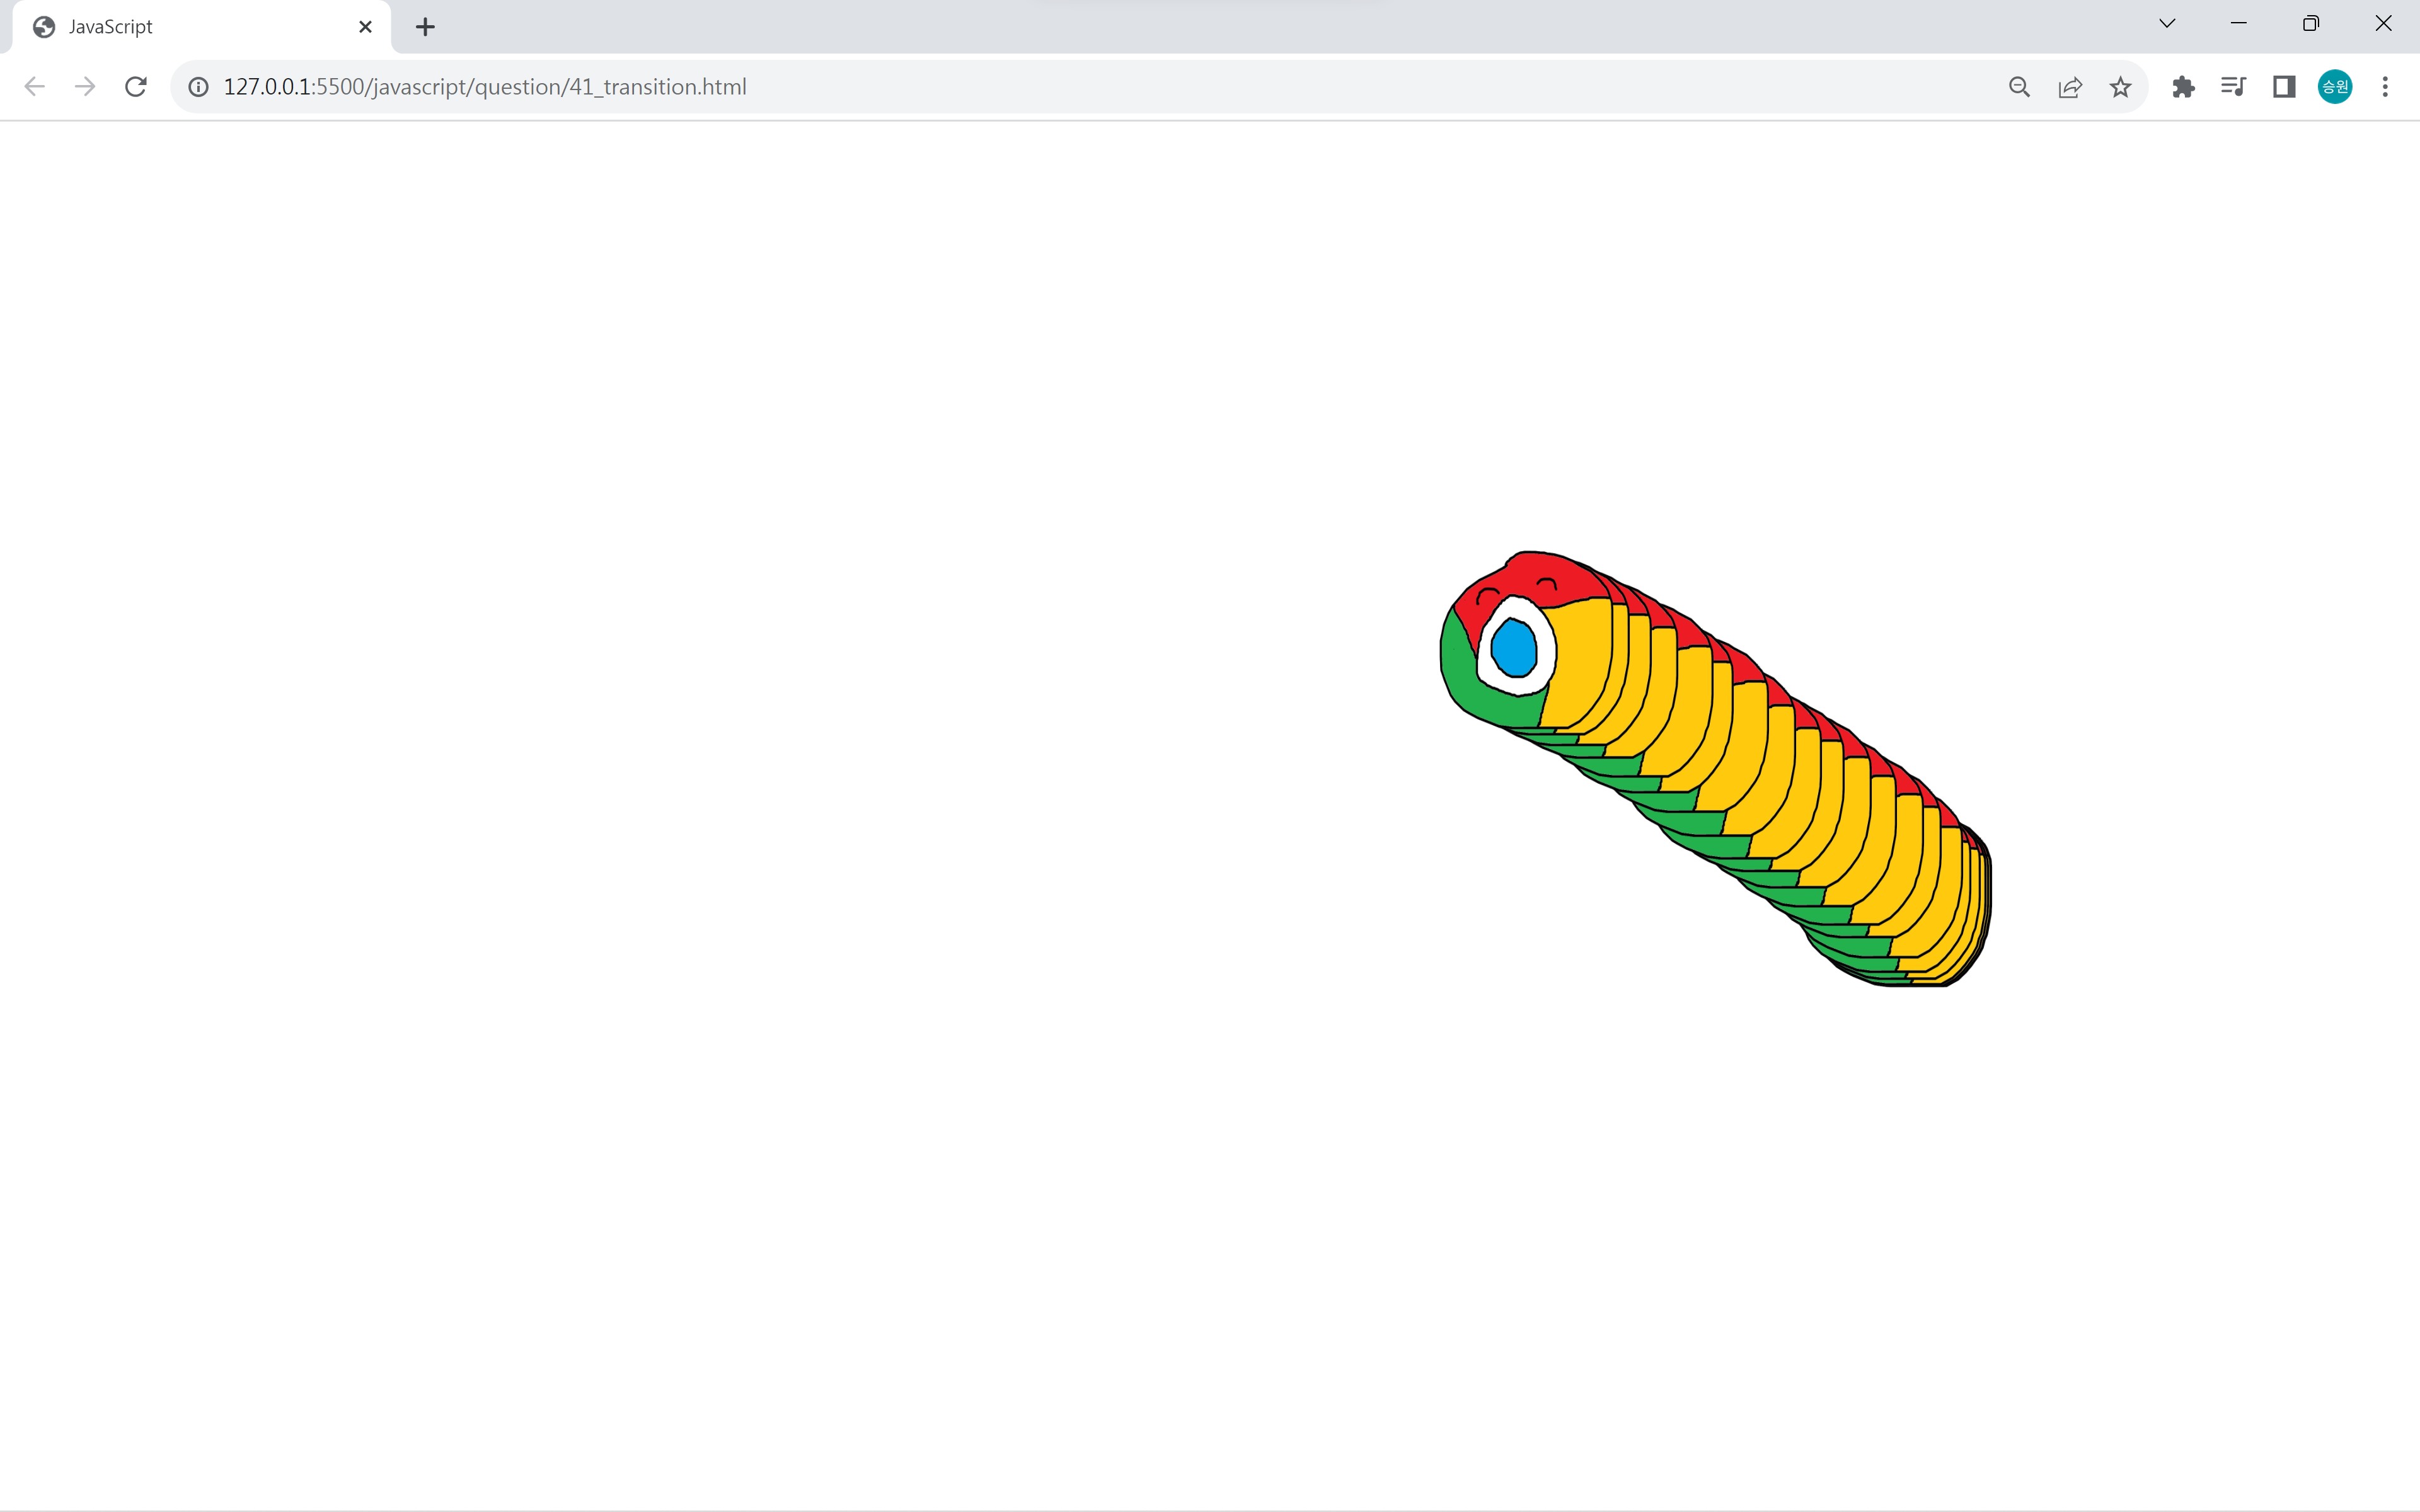Select the JavaScript tab
Image resolution: width=2420 pixels, height=1512 pixels.
[x=180, y=27]
